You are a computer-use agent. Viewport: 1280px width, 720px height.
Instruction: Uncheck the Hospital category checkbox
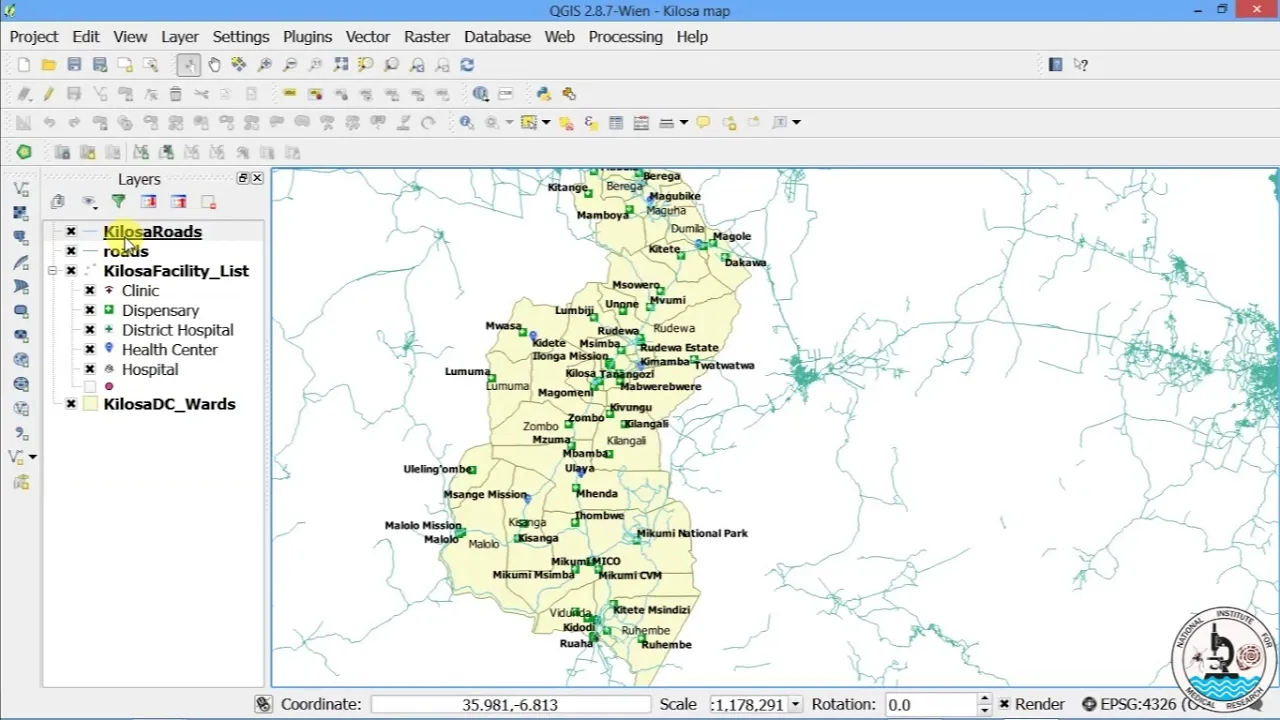coord(90,369)
